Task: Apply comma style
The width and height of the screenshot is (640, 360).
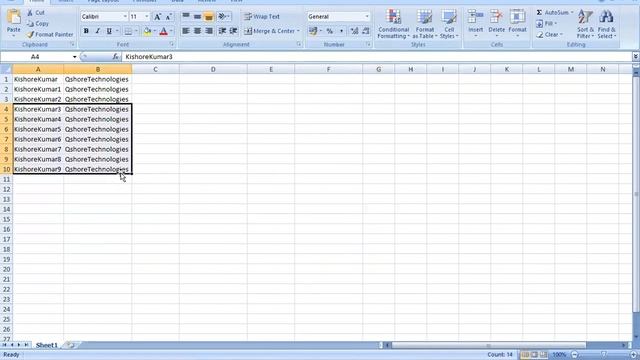Action: [341, 31]
